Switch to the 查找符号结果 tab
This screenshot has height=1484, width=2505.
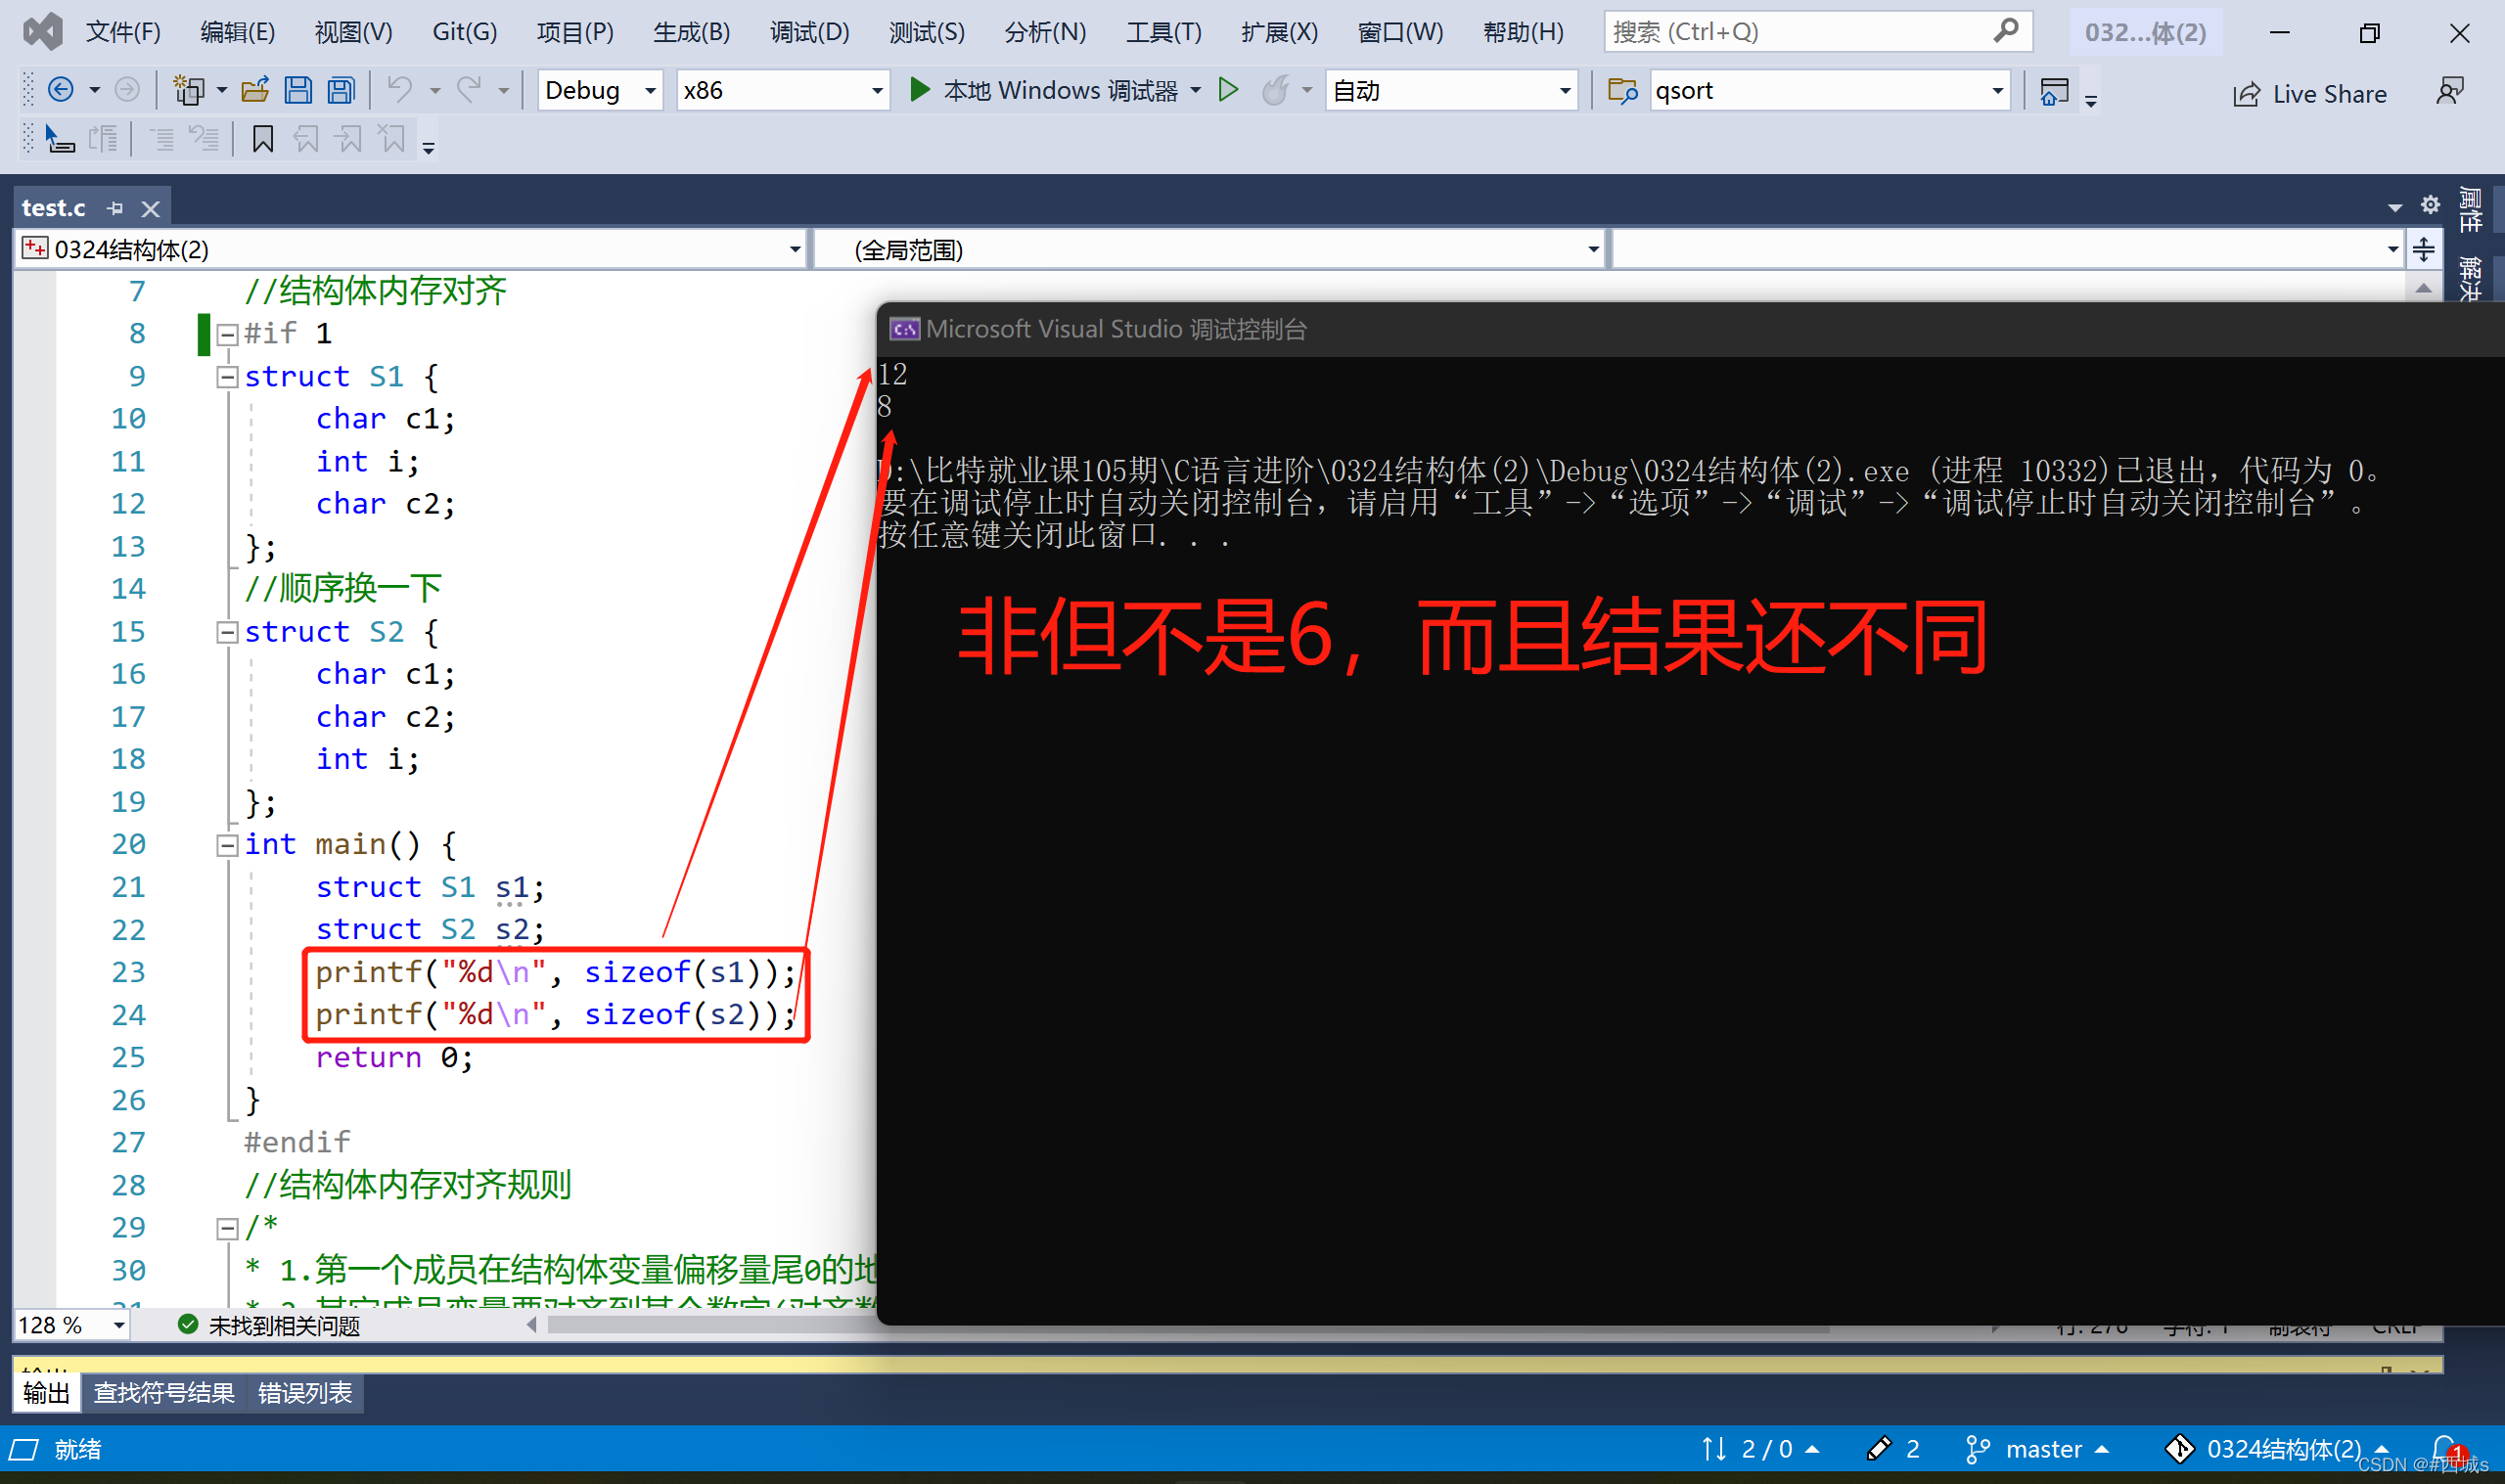(164, 1393)
